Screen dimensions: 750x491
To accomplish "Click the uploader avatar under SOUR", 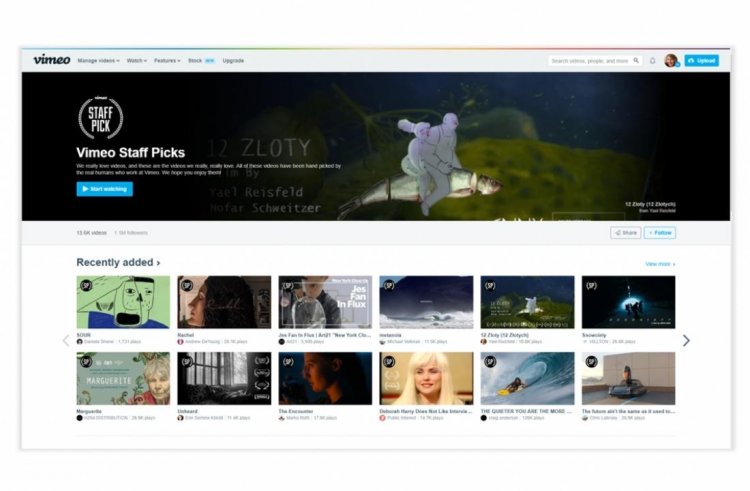I will click(79, 342).
